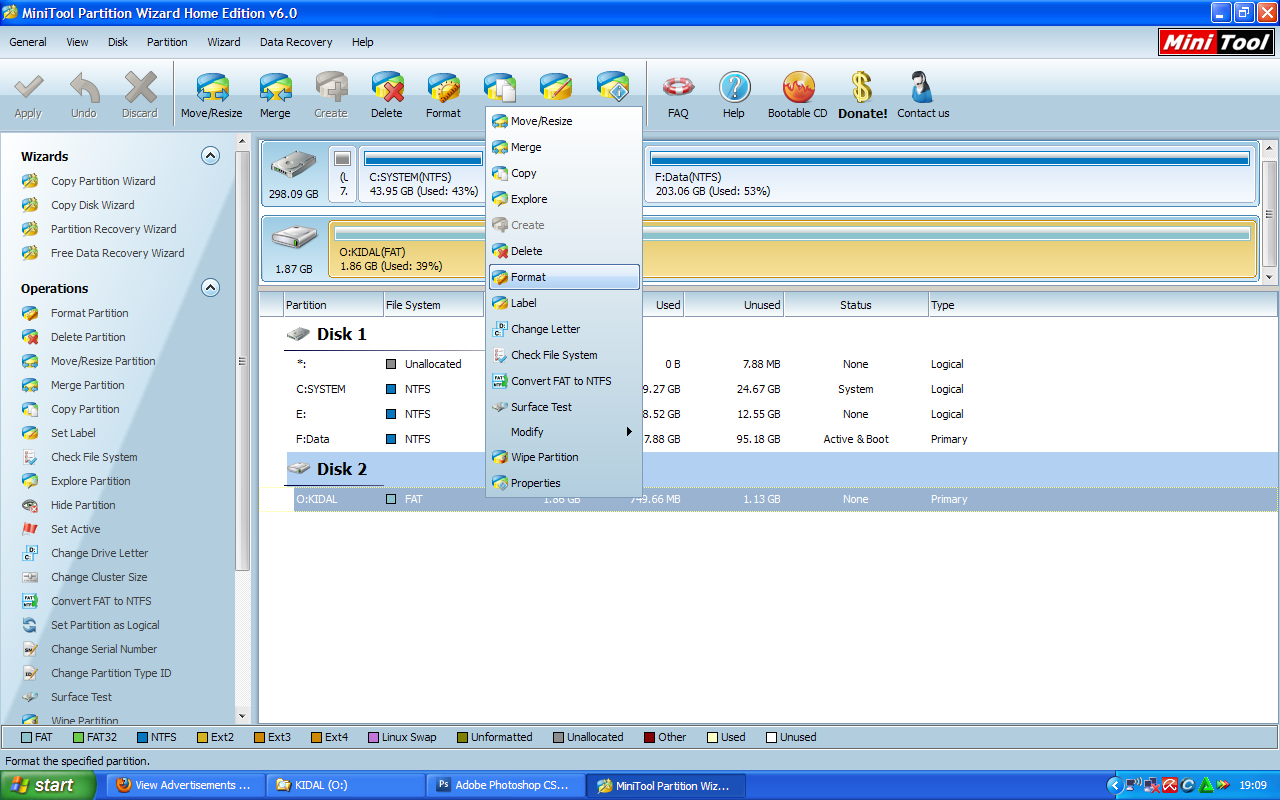
Task: Choose Explore from the context menu
Action: point(564,199)
